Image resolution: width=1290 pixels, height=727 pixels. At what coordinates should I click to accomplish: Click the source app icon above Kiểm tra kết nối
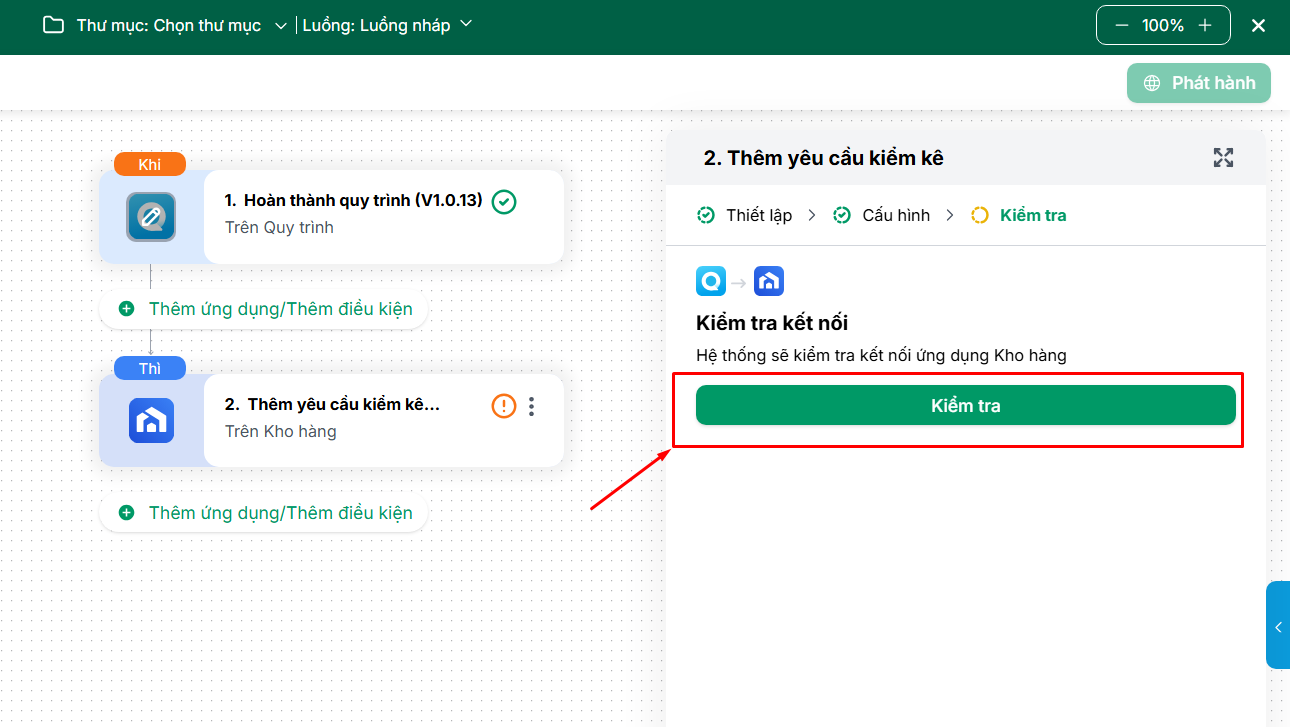click(x=711, y=281)
